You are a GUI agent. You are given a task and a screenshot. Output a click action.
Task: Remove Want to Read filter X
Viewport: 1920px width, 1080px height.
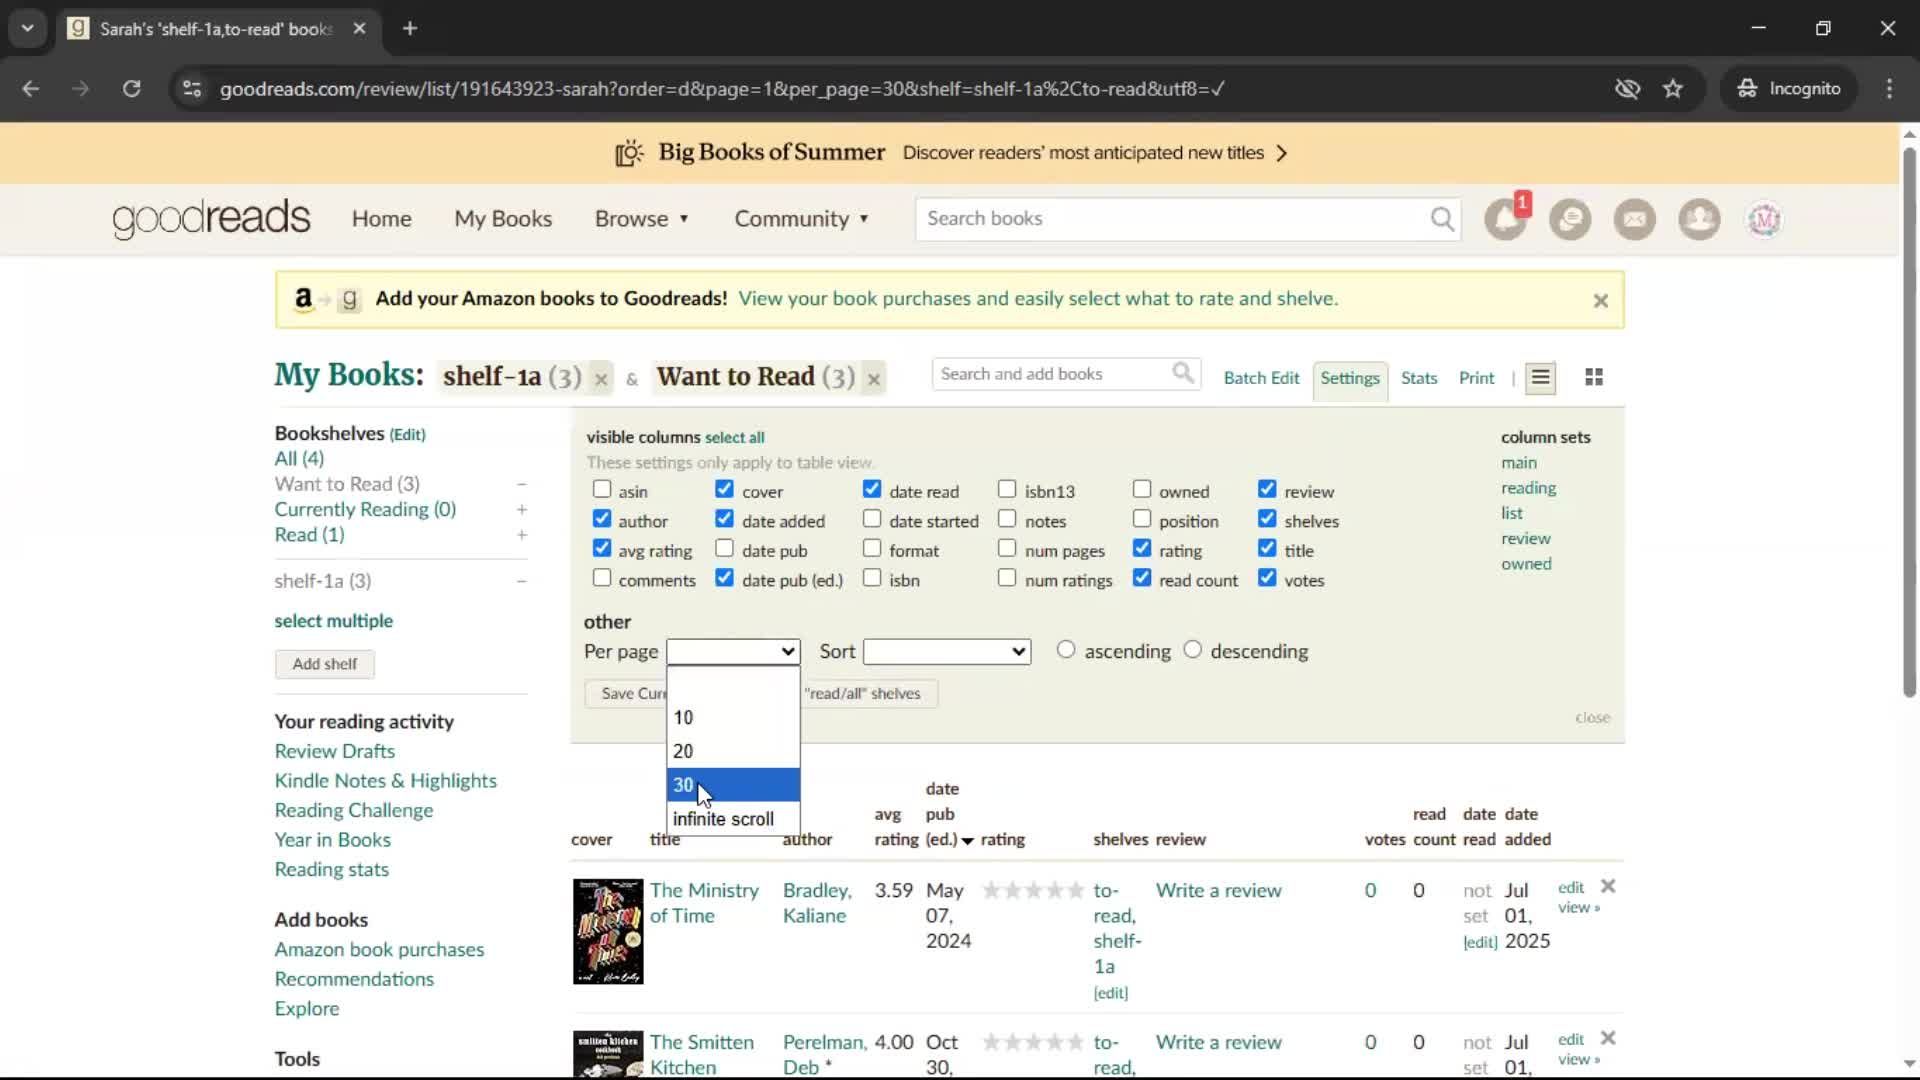874,379
